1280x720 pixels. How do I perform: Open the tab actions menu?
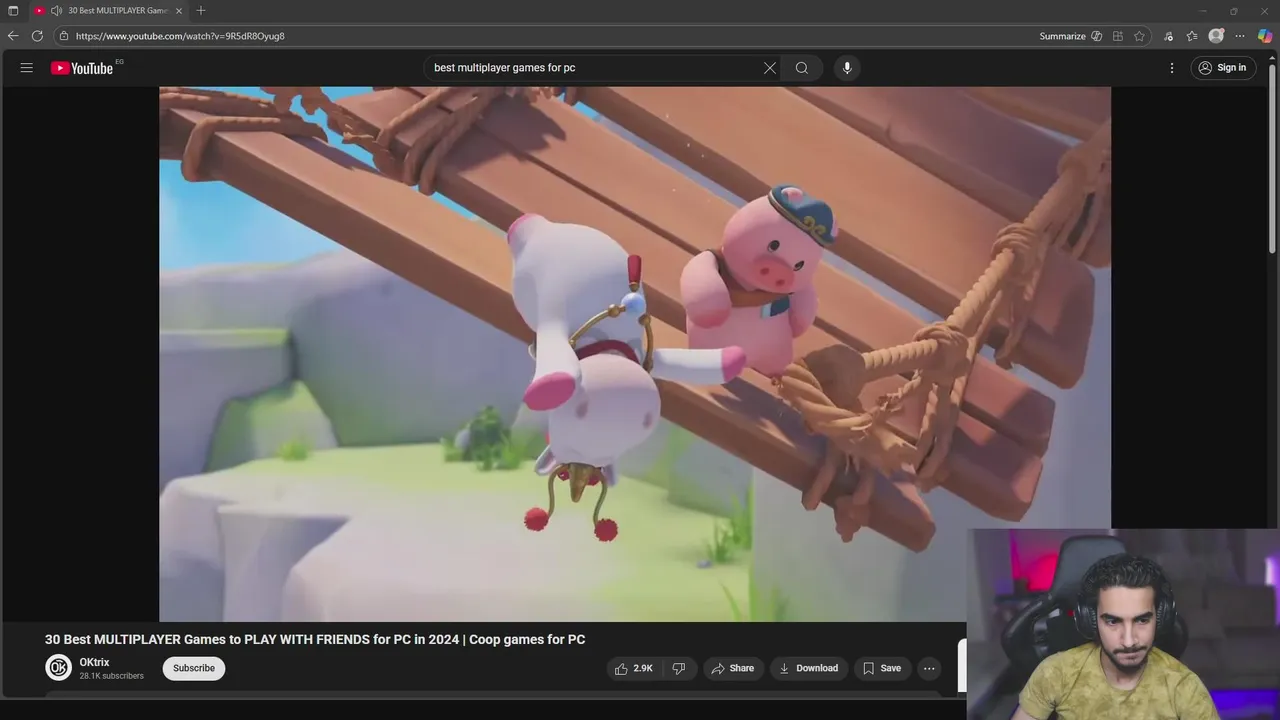[13, 11]
